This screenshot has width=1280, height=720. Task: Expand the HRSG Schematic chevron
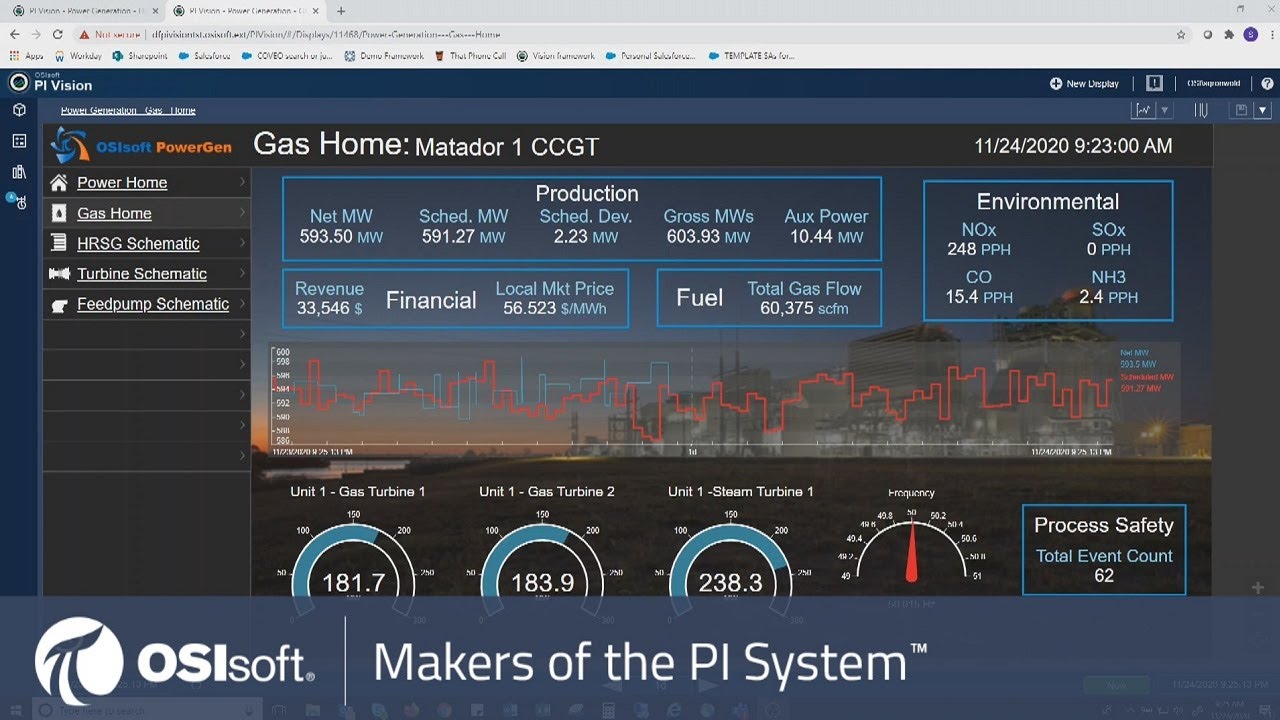[x=242, y=243]
